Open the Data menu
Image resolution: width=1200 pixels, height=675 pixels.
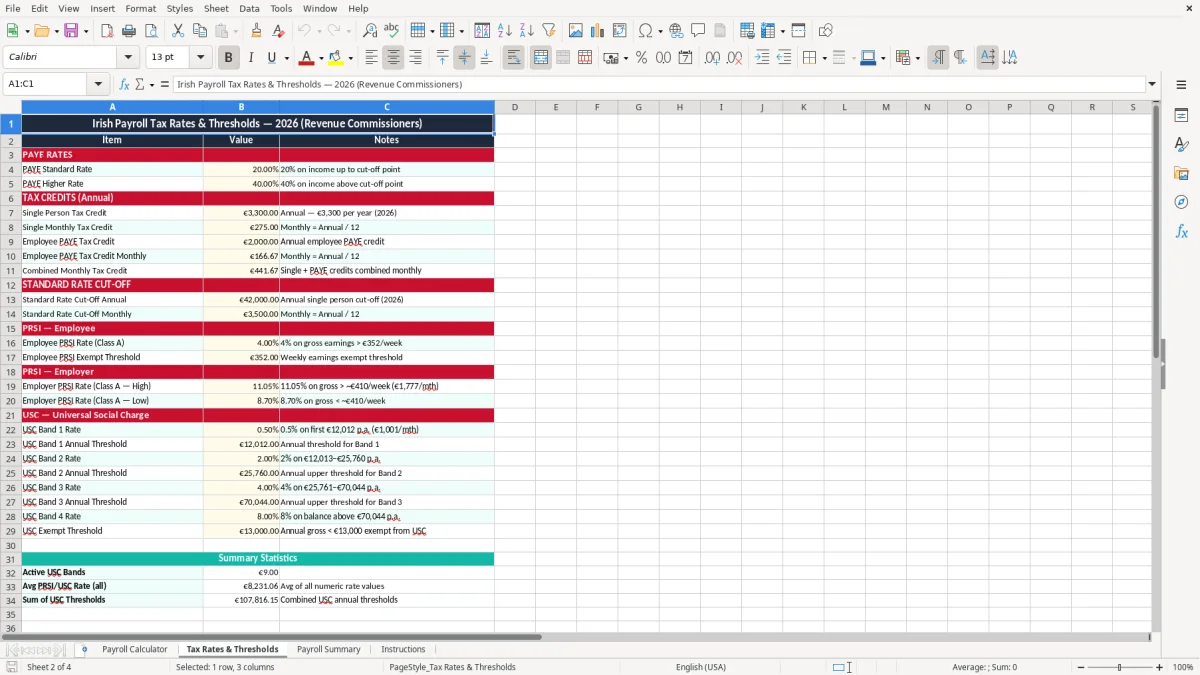249,8
